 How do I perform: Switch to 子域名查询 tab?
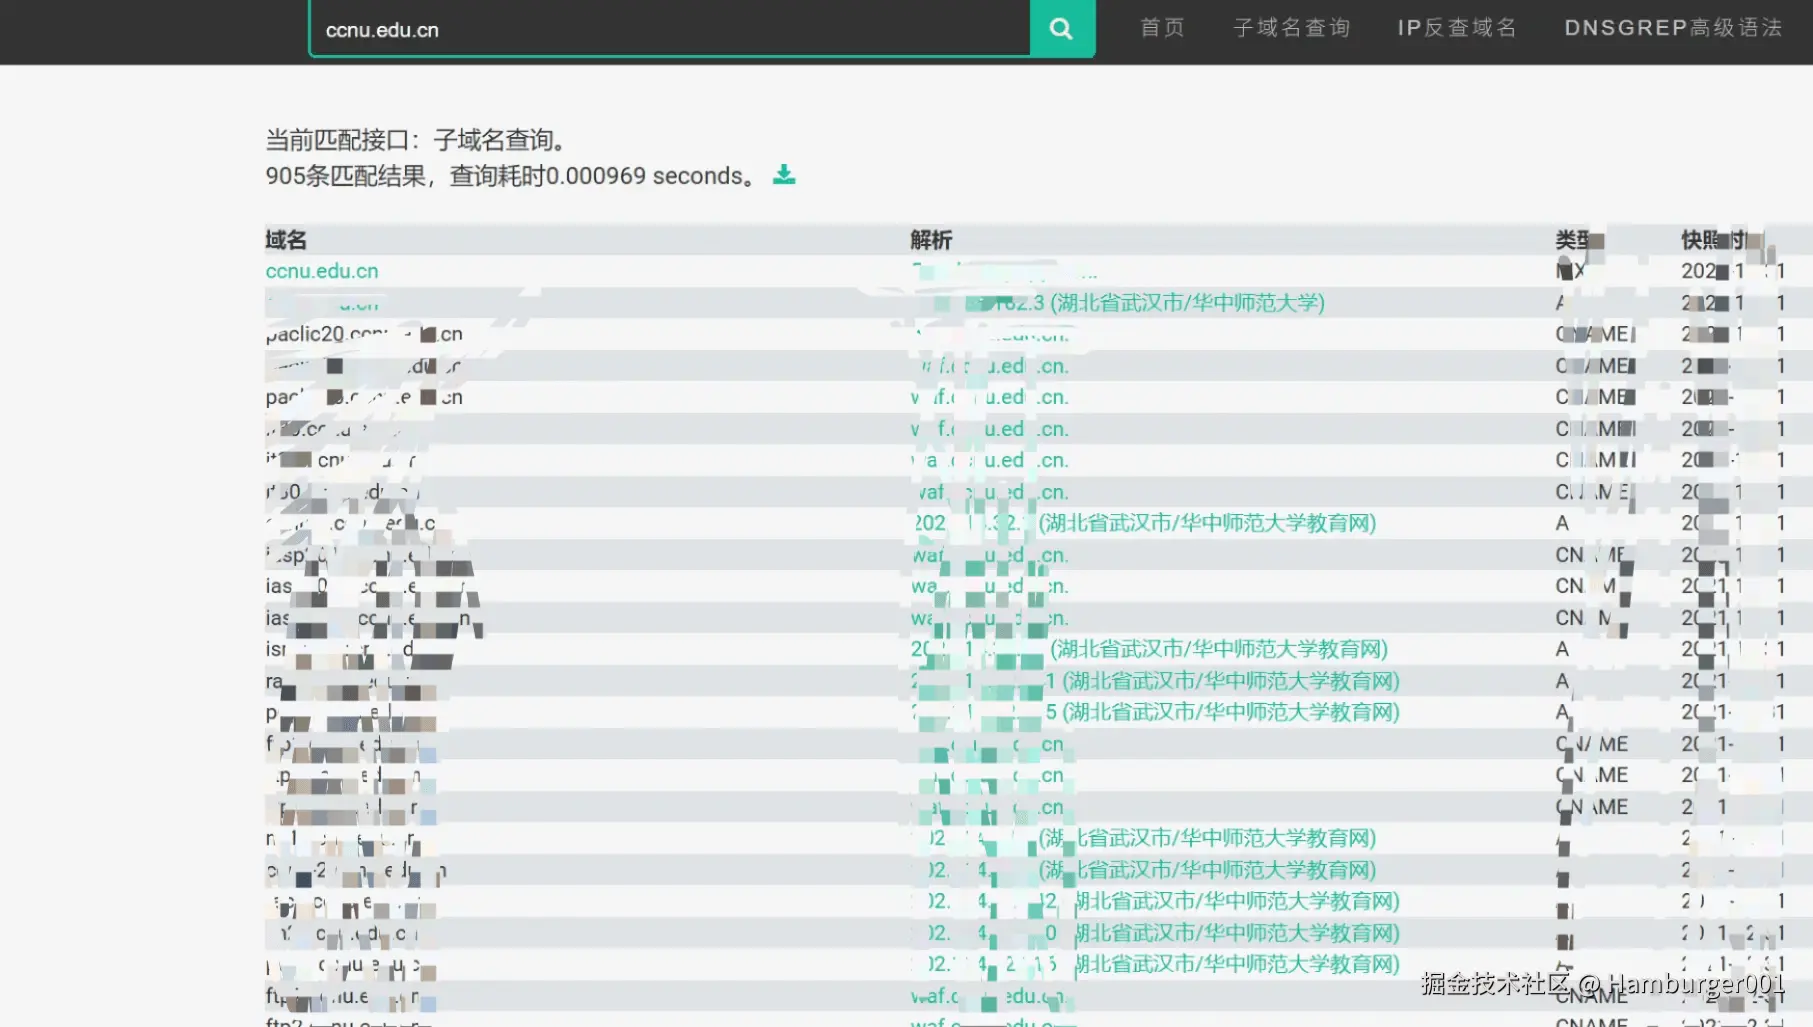pyautogui.click(x=1291, y=28)
